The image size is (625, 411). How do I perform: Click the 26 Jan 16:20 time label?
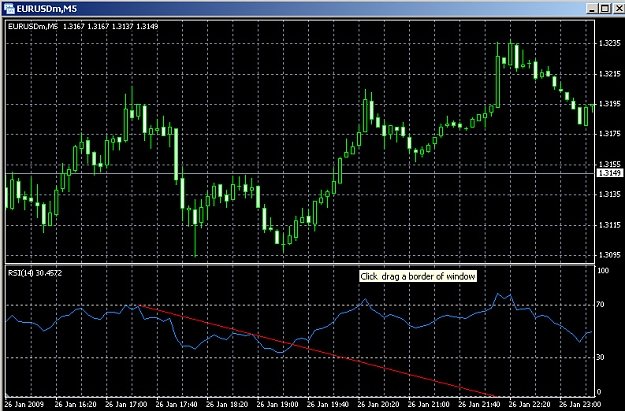[76, 404]
